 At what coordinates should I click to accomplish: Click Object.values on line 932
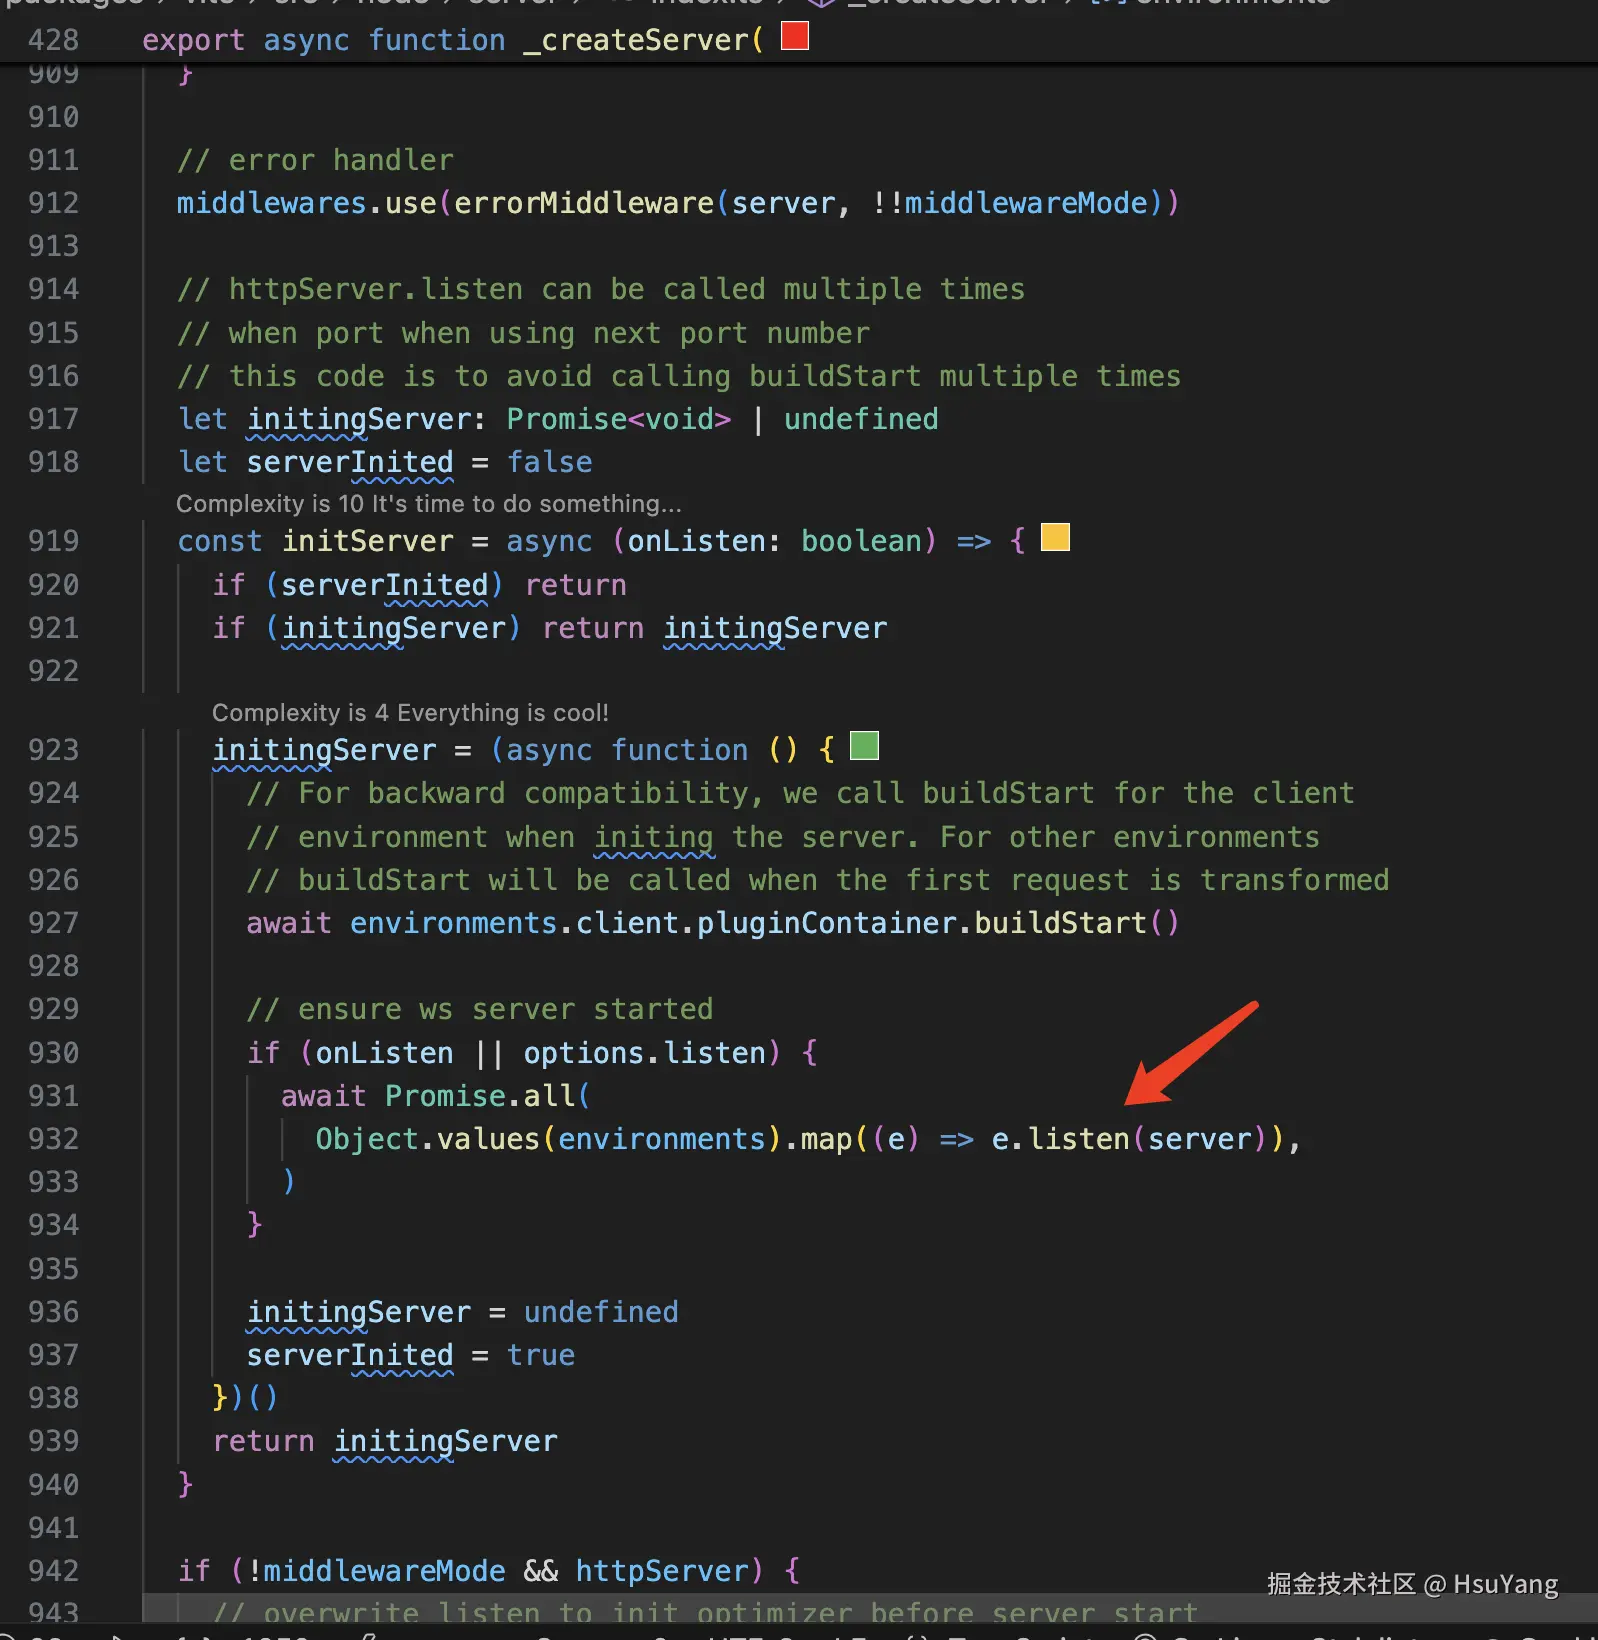point(427,1139)
